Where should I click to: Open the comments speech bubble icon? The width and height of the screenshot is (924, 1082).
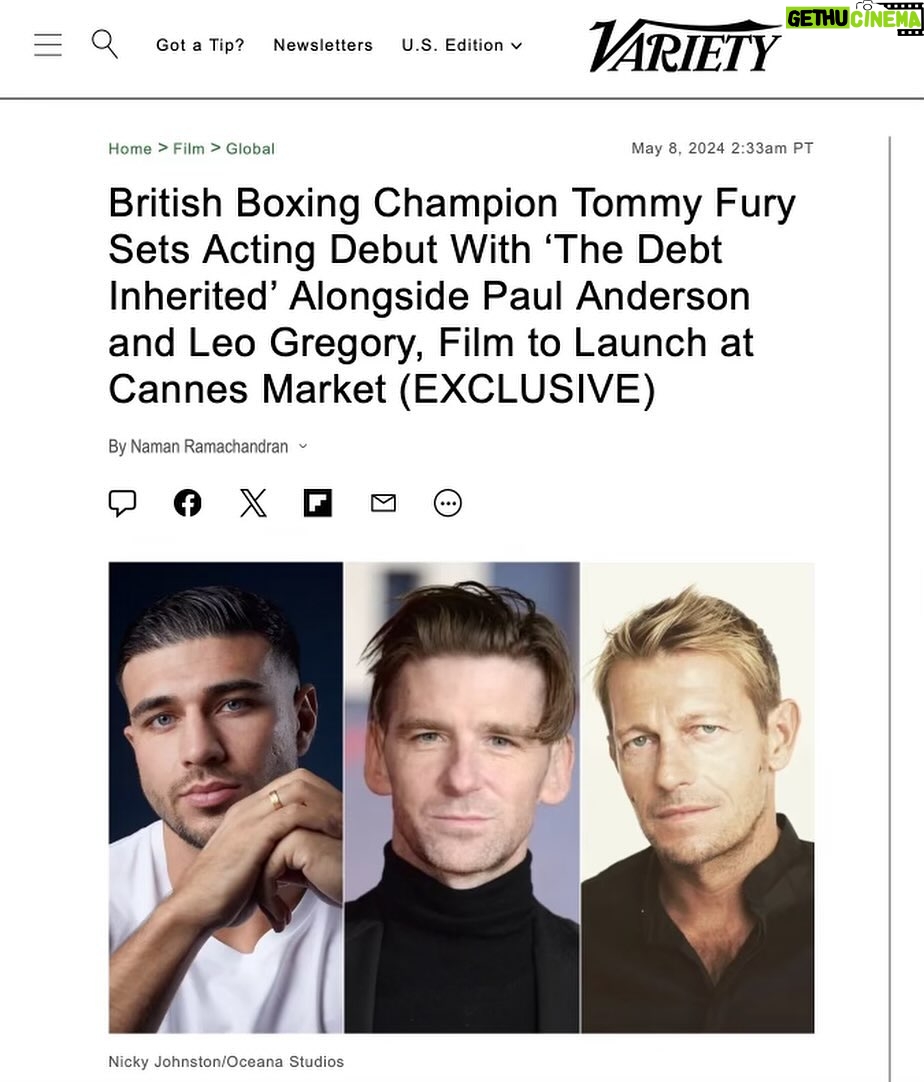click(122, 502)
